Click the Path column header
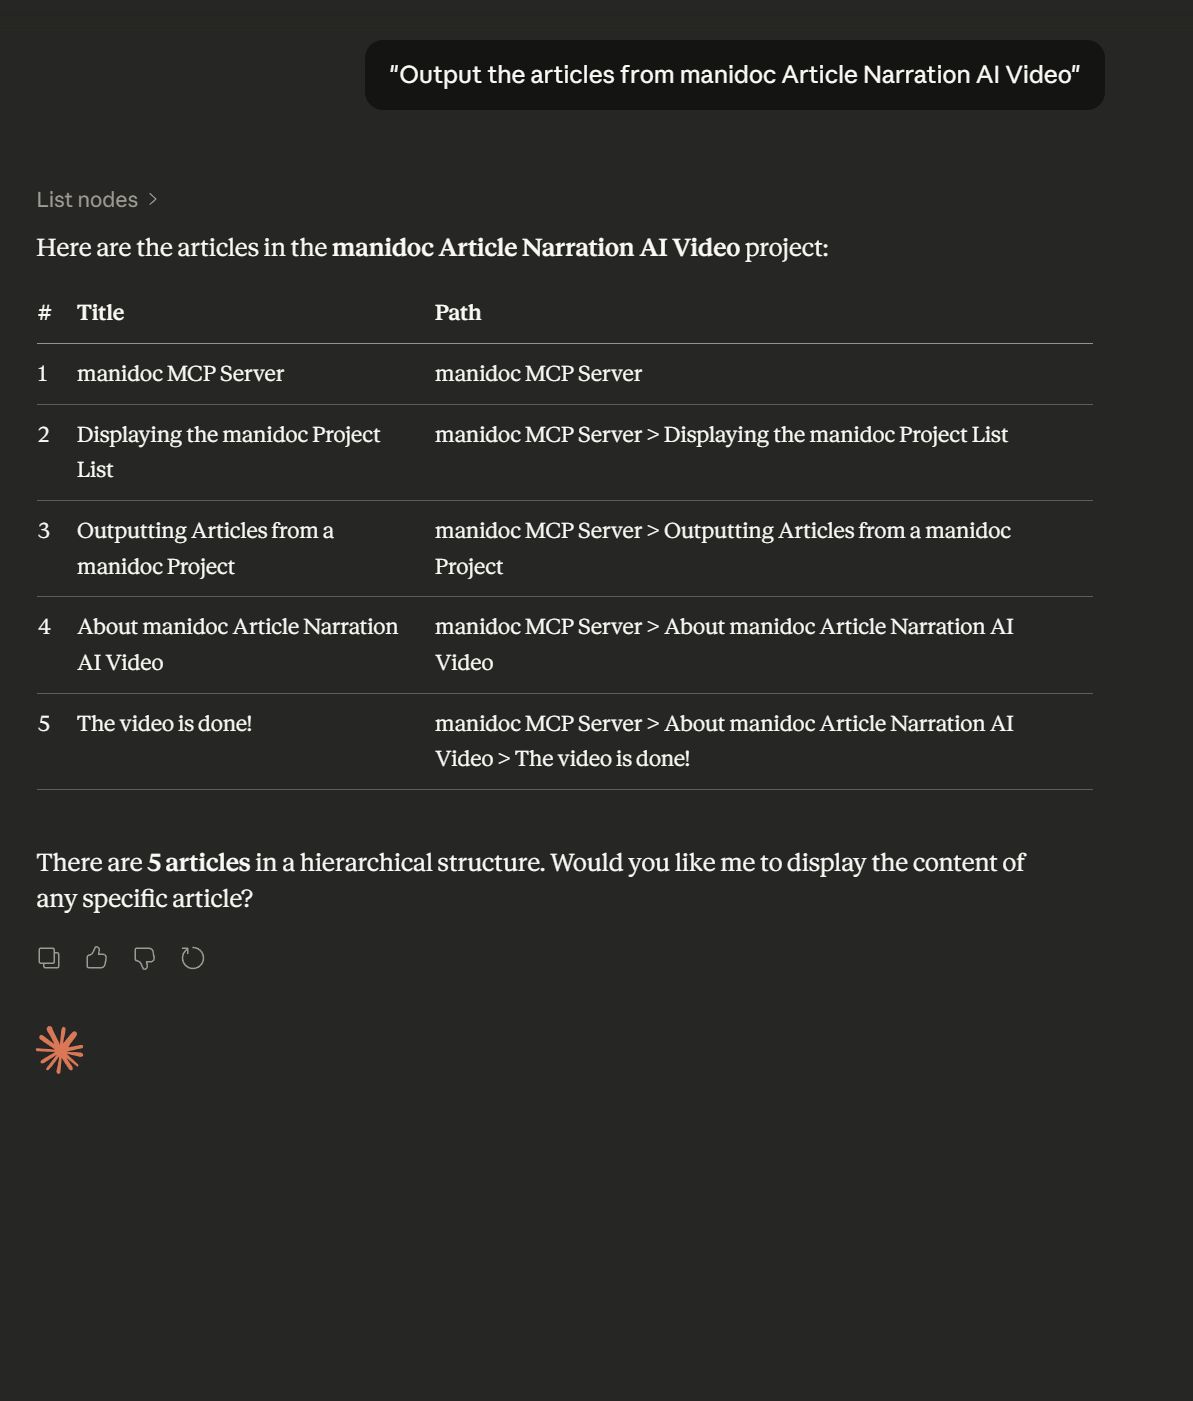 pyautogui.click(x=457, y=313)
